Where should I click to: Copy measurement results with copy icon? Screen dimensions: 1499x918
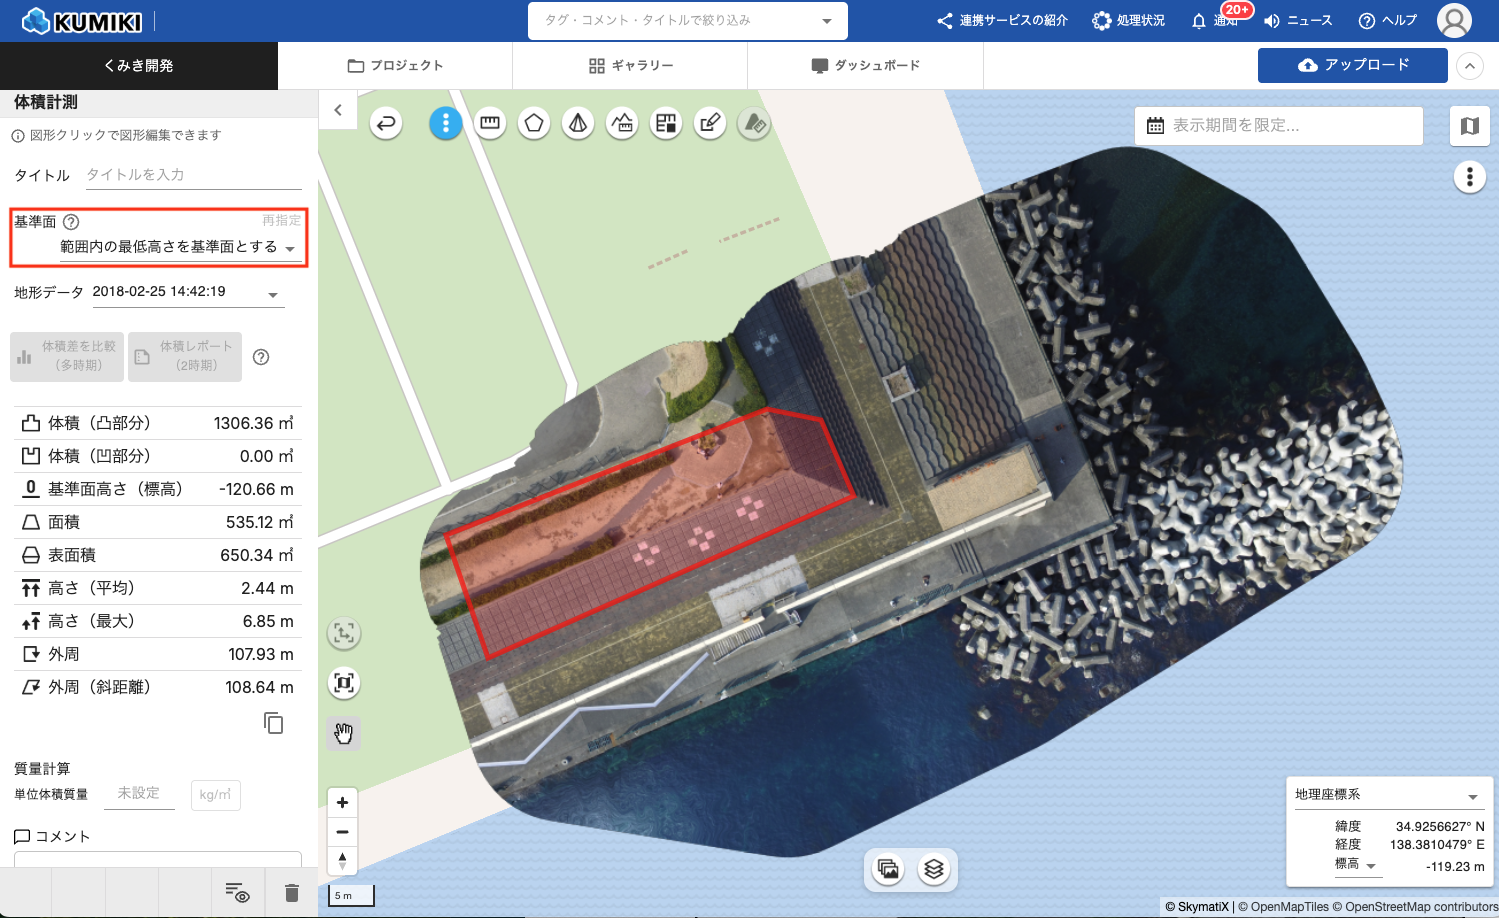click(x=273, y=723)
